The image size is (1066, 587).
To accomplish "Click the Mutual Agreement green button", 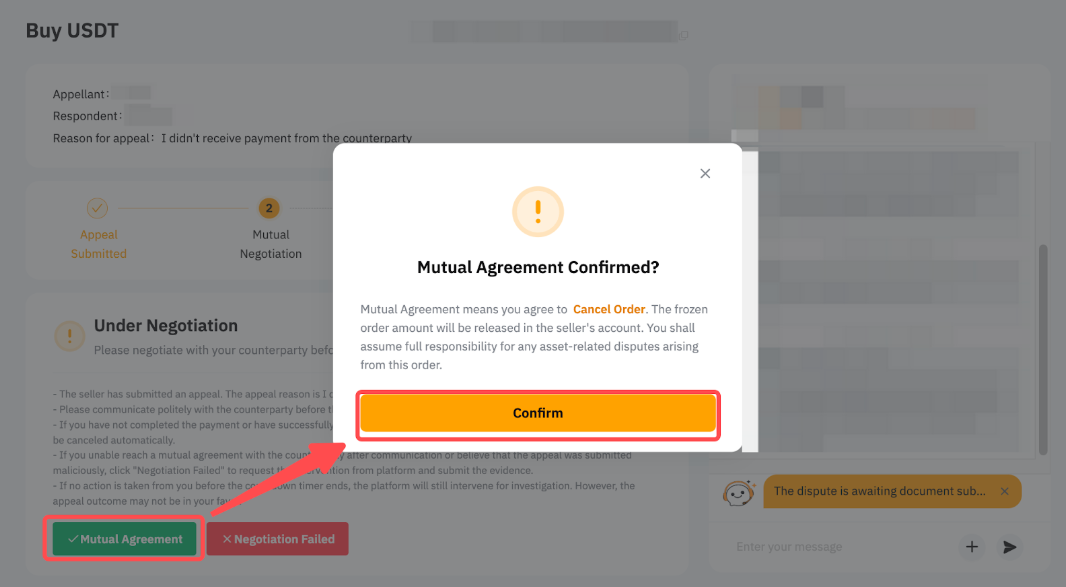I will point(124,539).
